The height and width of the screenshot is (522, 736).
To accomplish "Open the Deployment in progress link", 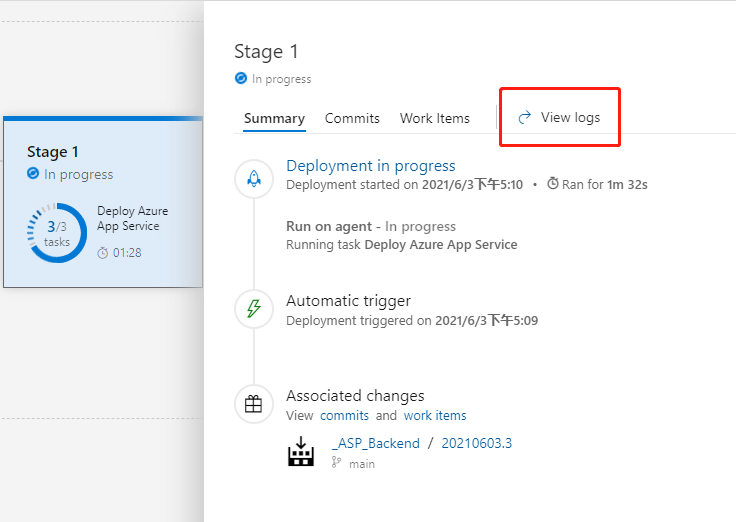I will [x=370, y=166].
